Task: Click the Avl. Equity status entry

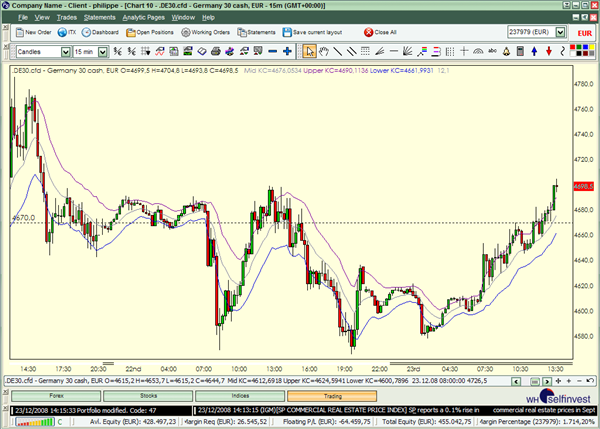Action: (132, 422)
